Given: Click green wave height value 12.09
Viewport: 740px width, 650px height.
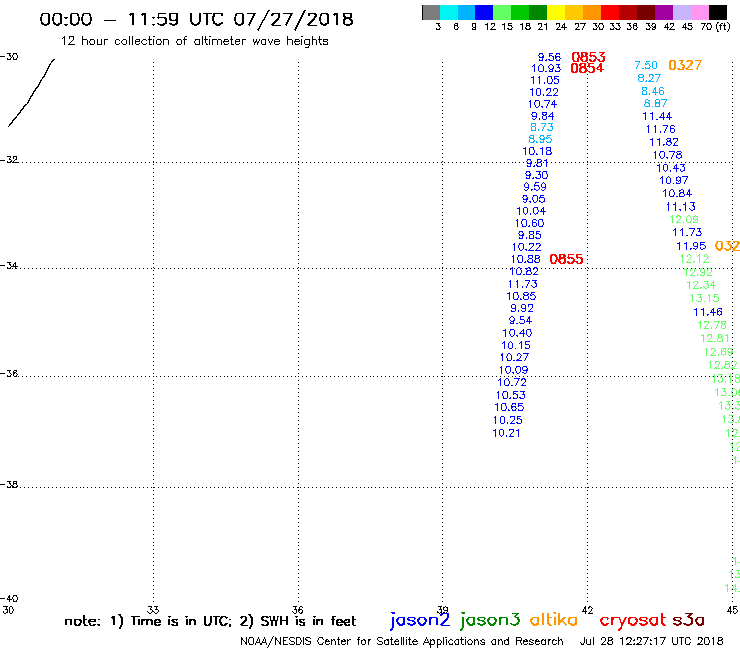Looking at the screenshot, I should pyautogui.click(x=683, y=219).
